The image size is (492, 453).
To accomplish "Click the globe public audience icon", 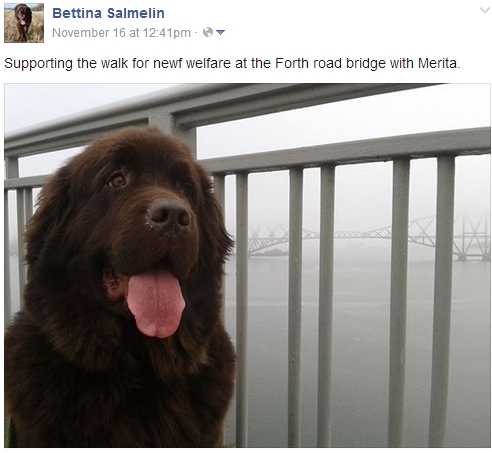I will 208,32.
